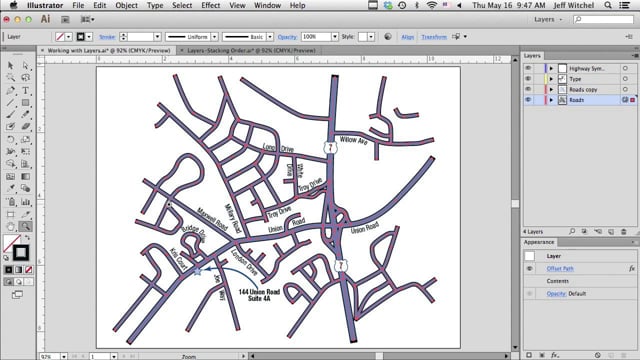Click target circle for Type layer
The width and height of the screenshot is (640, 360).
pyautogui.click(x=625, y=79)
